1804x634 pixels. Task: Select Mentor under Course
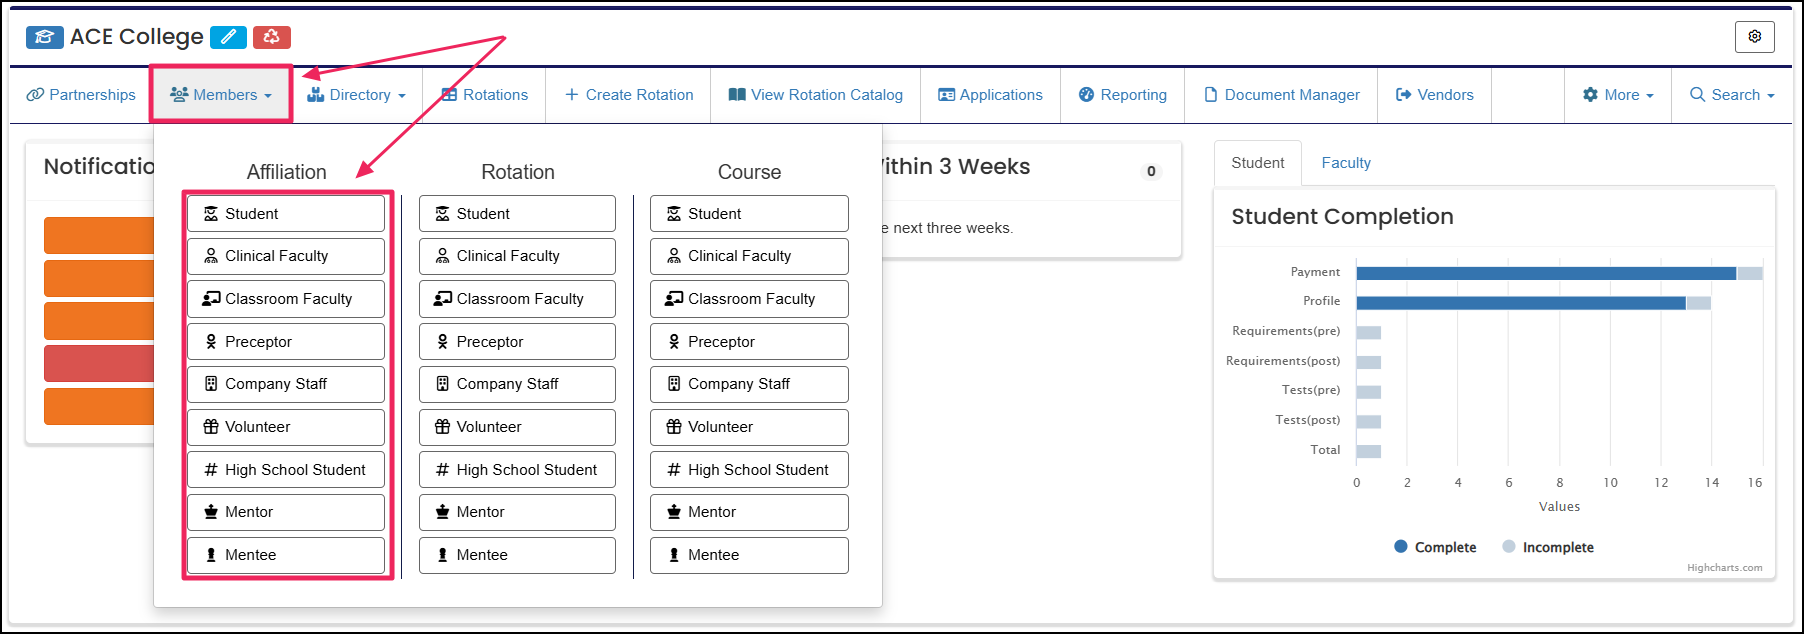point(749,512)
